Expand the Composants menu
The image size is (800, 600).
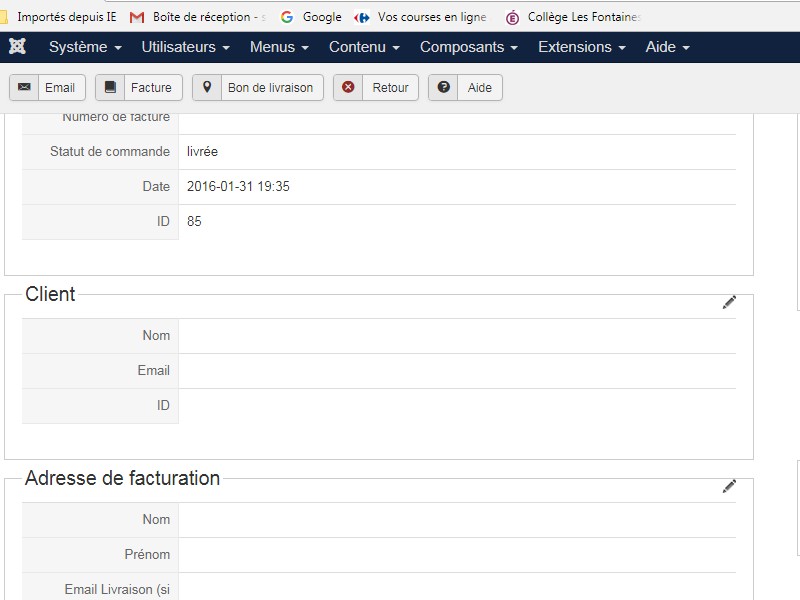[469, 47]
